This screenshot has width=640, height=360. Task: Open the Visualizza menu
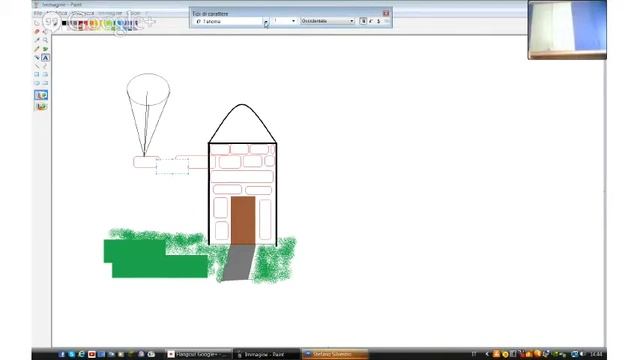pyautogui.click(x=83, y=13)
